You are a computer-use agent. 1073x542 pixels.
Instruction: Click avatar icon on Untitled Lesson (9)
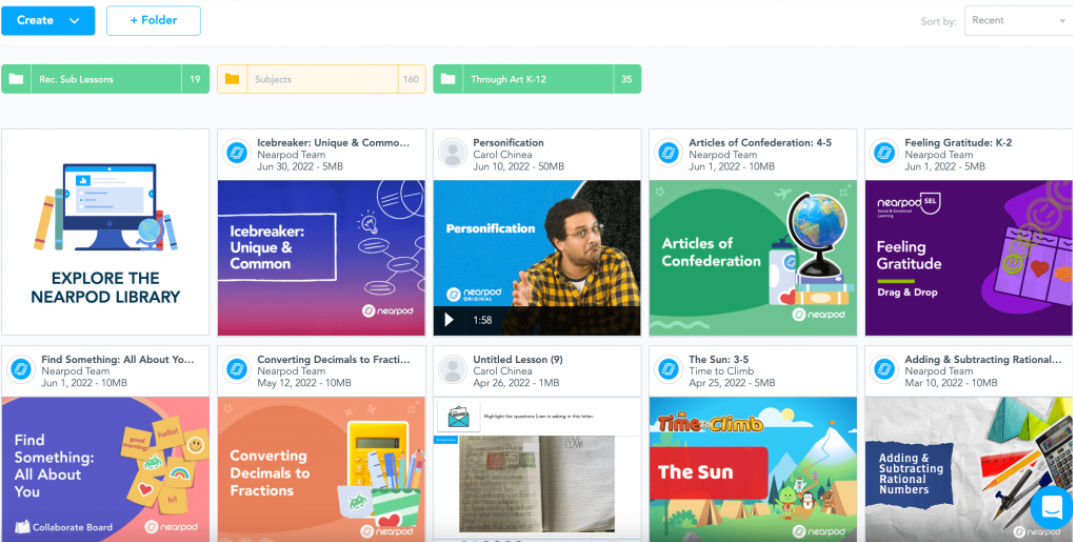point(453,370)
